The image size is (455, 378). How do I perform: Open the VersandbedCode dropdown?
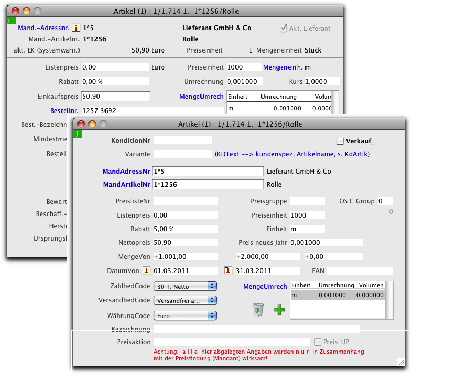tap(185, 300)
